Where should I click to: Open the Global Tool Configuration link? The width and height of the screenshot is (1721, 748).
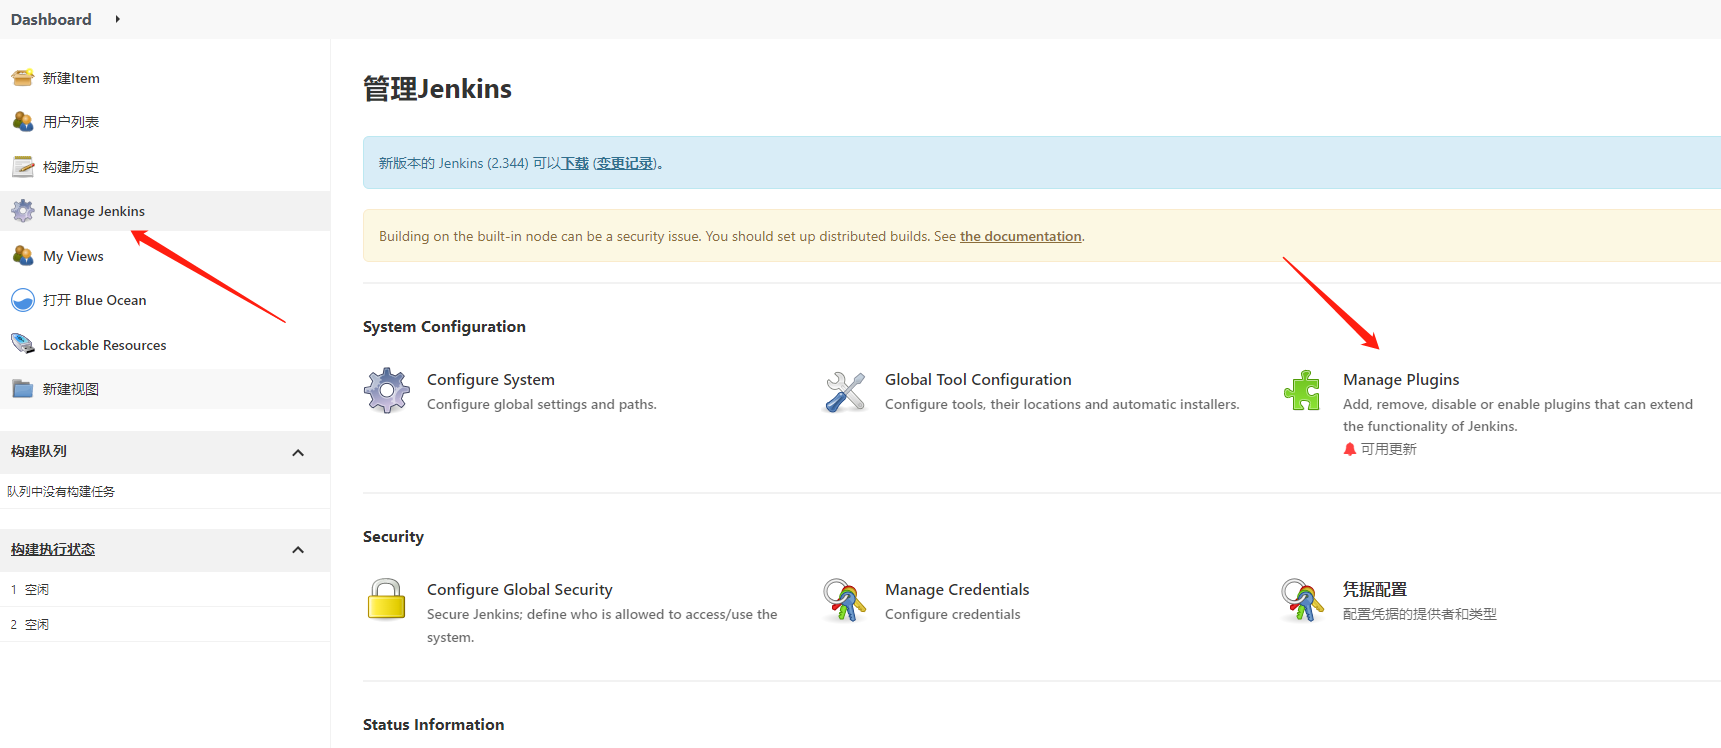pyautogui.click(x=978, y=380)
